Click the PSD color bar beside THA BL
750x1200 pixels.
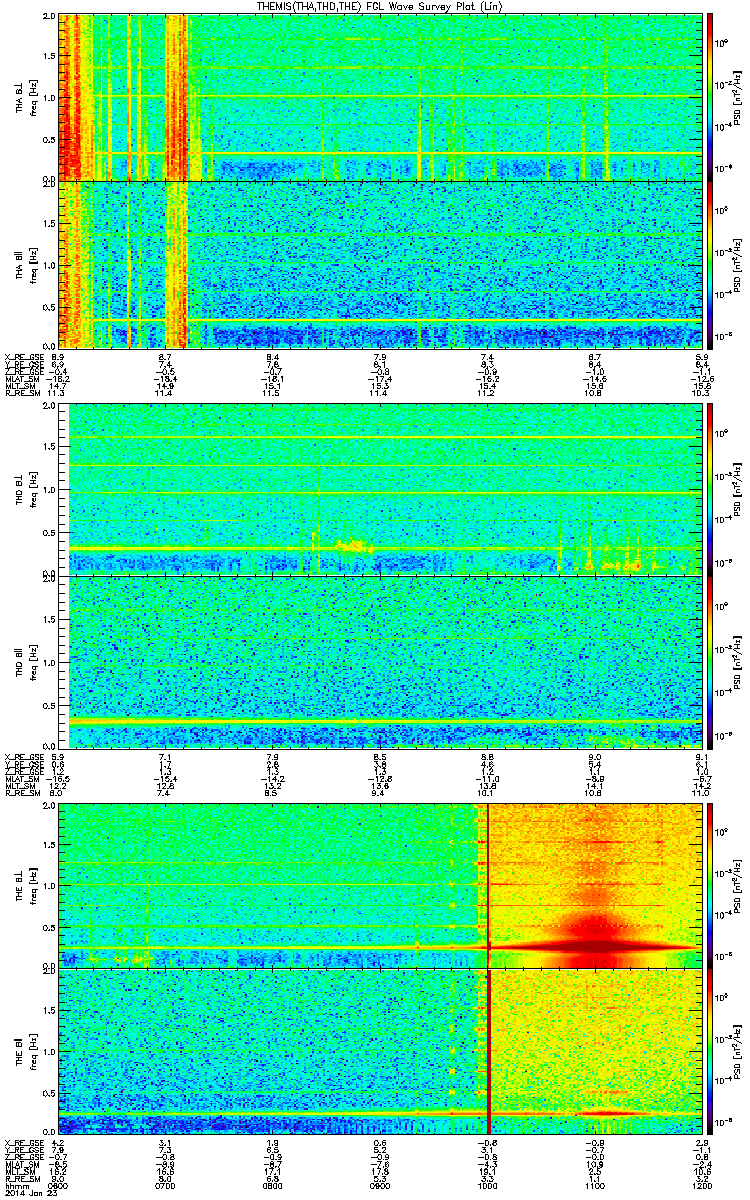(x=710, y=98)
